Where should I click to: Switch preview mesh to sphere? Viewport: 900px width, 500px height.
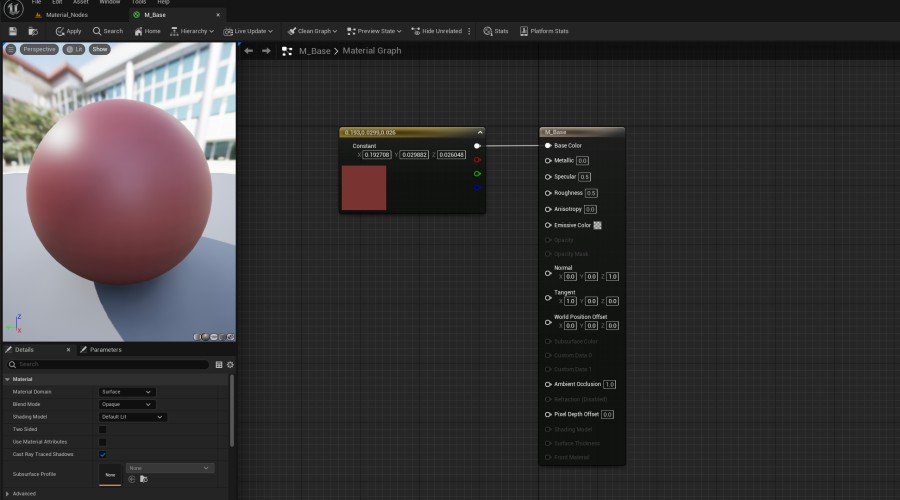(x=205, y=337)
